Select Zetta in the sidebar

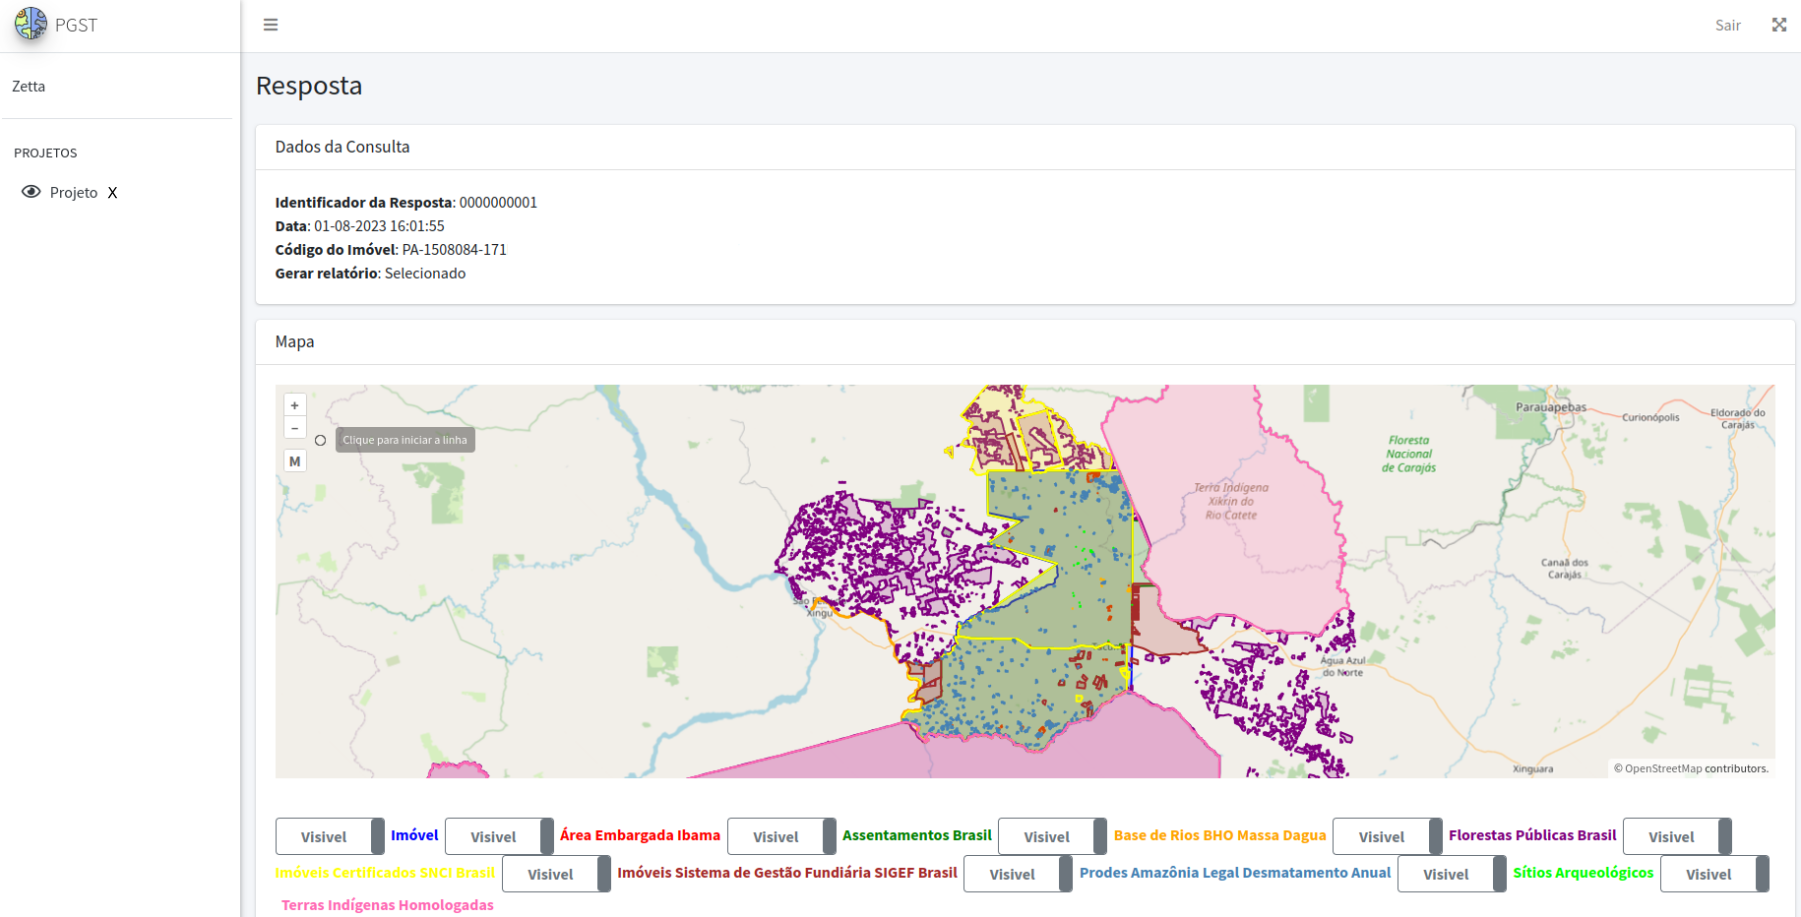tap(29, 86)
